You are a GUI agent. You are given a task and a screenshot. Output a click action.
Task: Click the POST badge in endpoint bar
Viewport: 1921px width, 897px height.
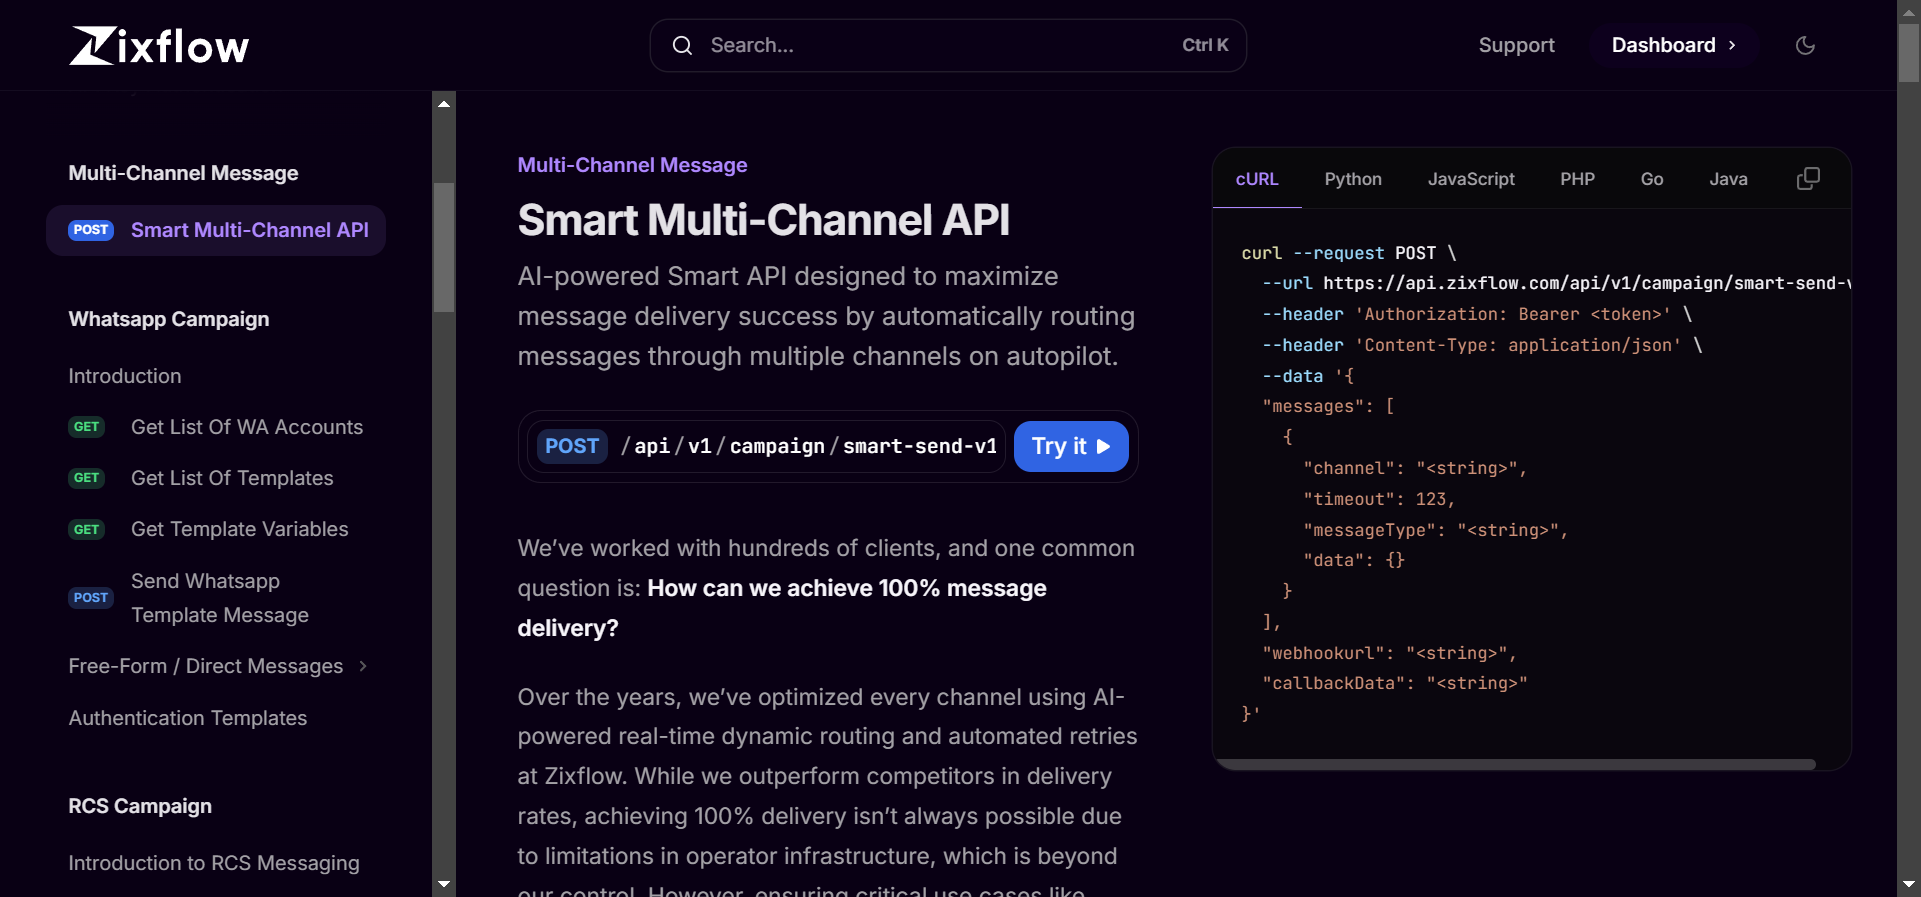pyautogui.click(x=572, y=446)
